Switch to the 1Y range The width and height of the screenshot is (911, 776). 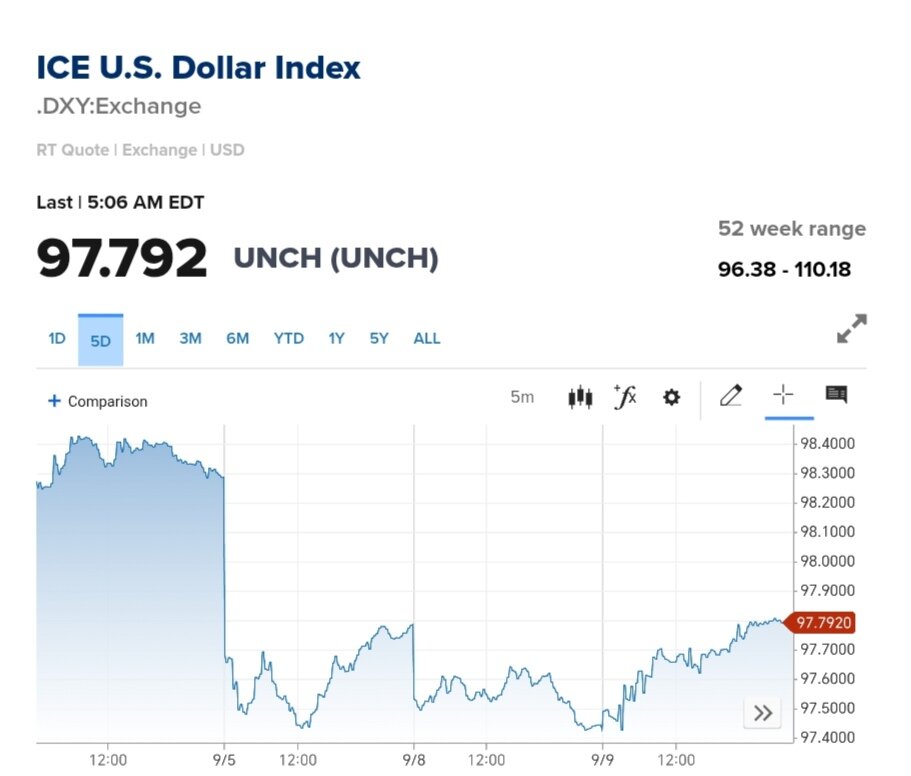click(x=336, y=338)
